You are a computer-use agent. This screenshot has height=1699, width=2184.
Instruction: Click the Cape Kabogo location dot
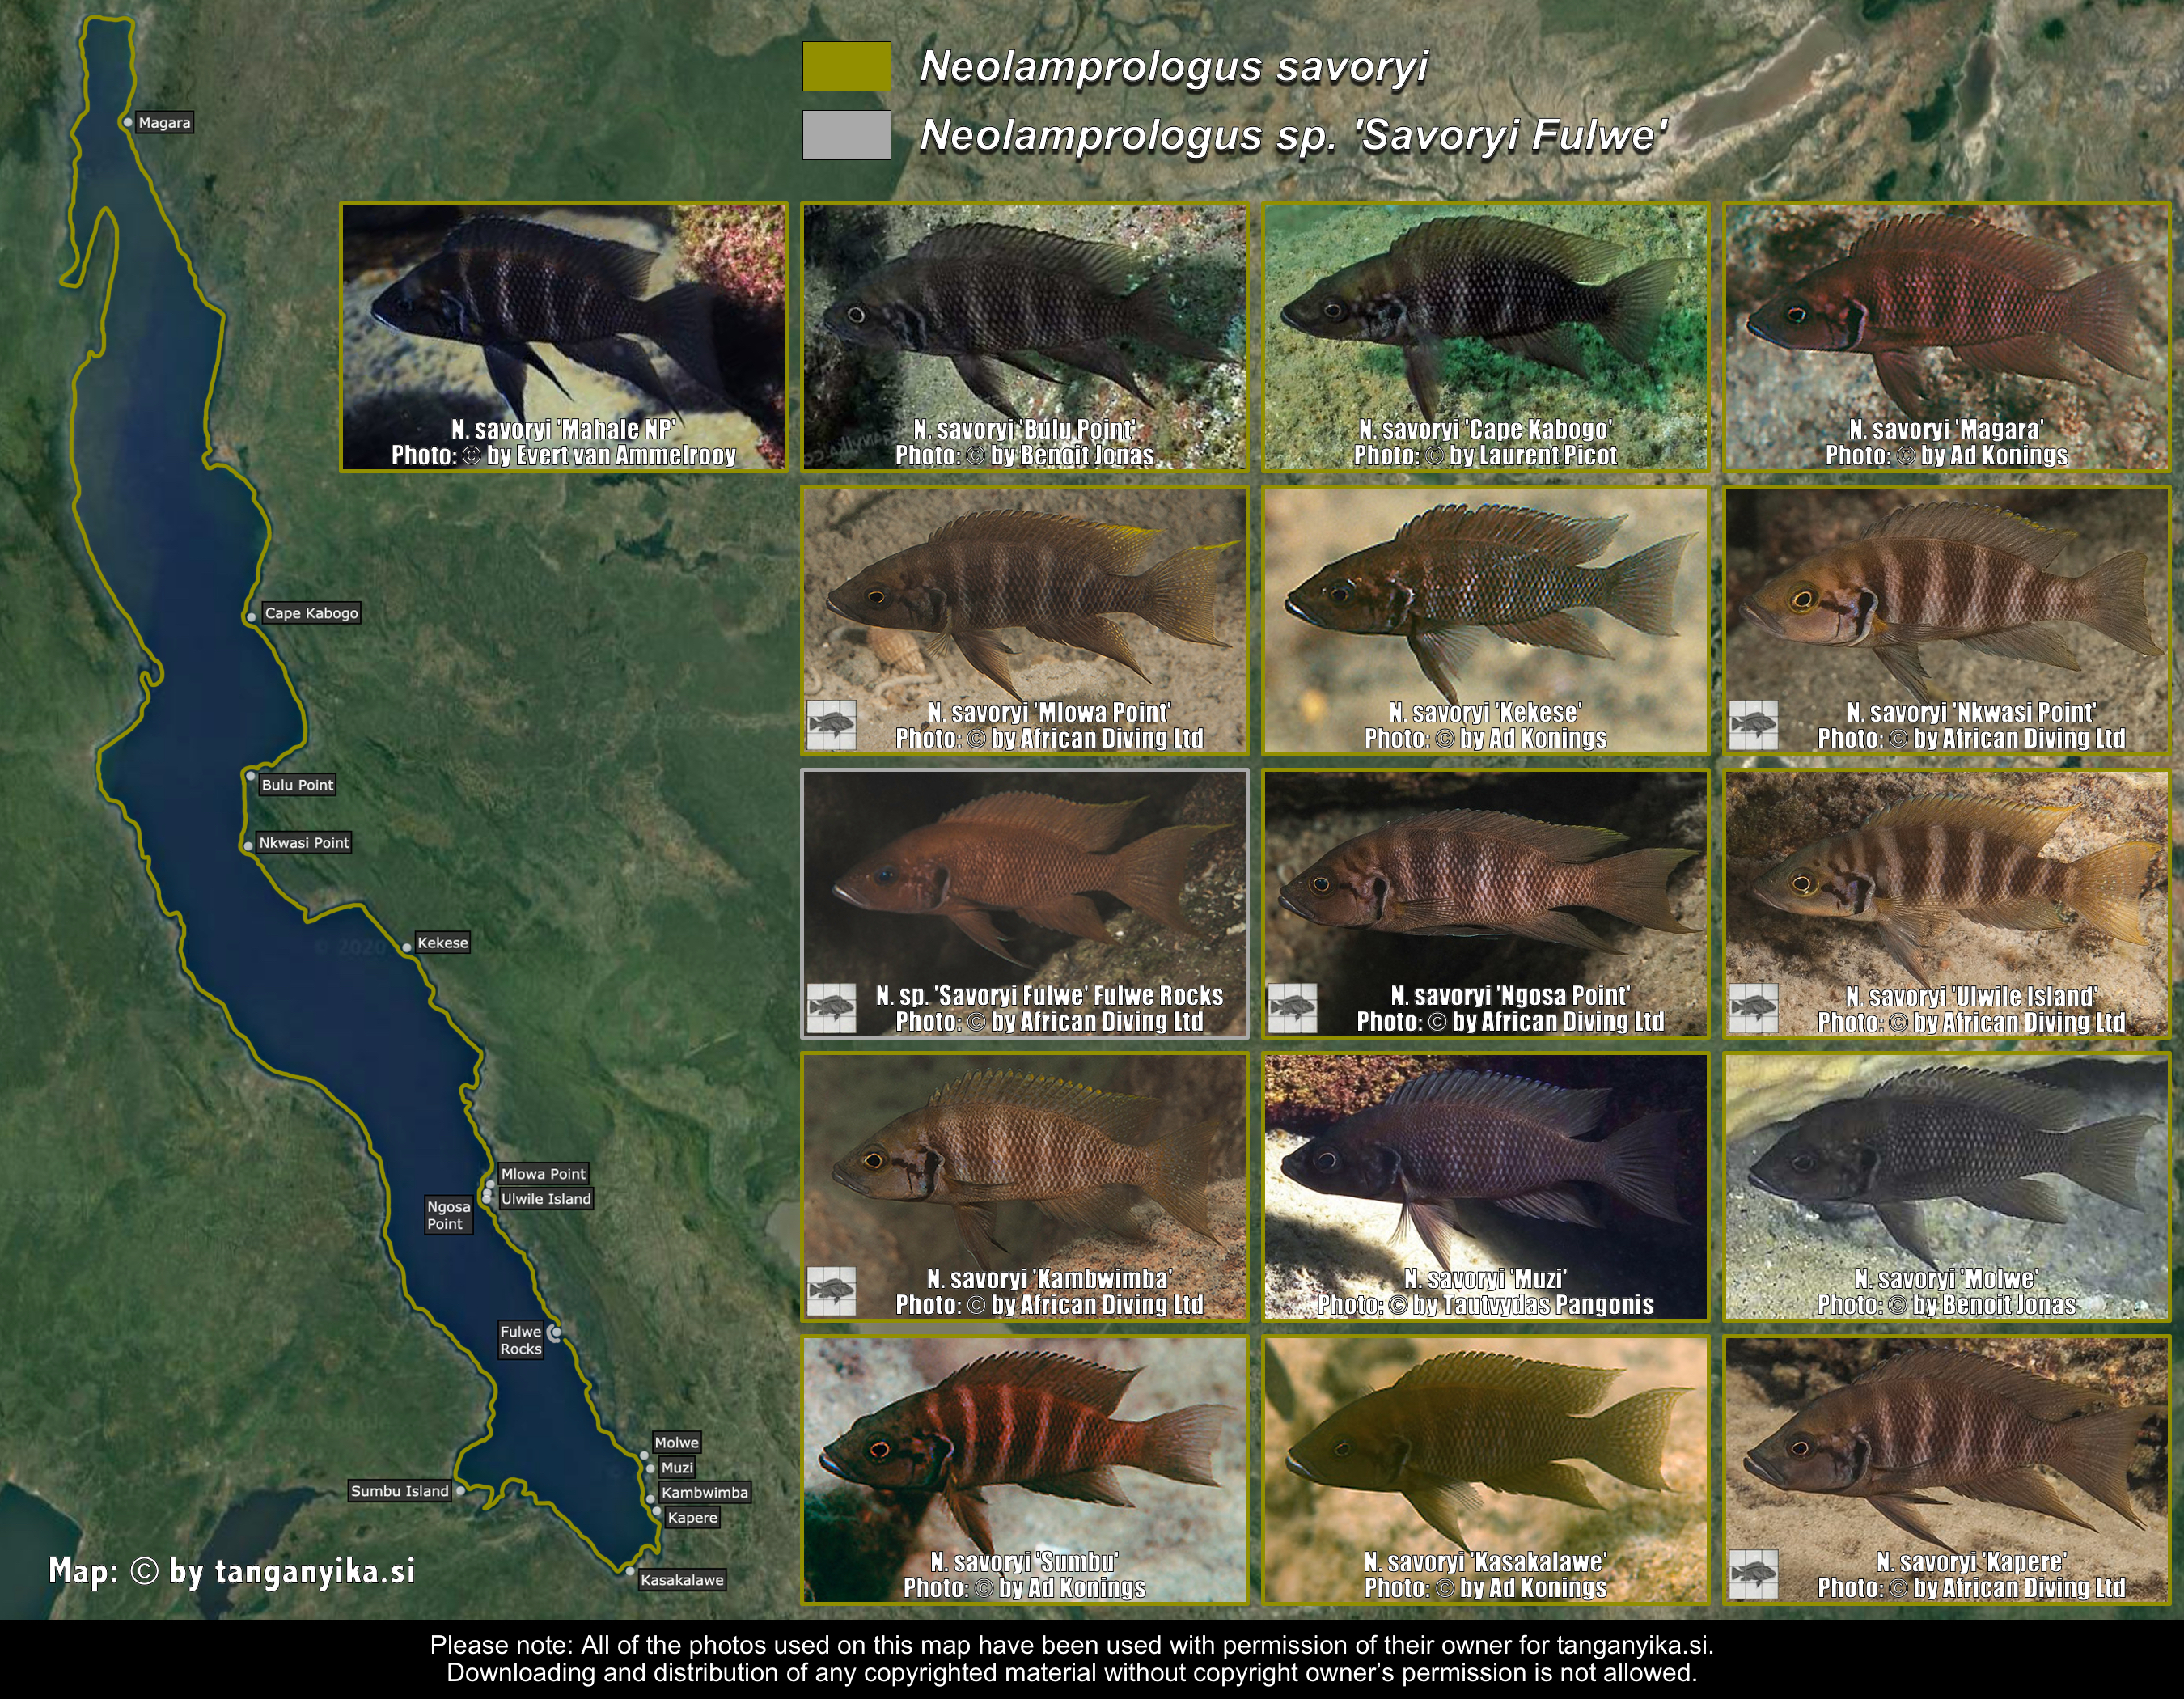click(251, 617)
